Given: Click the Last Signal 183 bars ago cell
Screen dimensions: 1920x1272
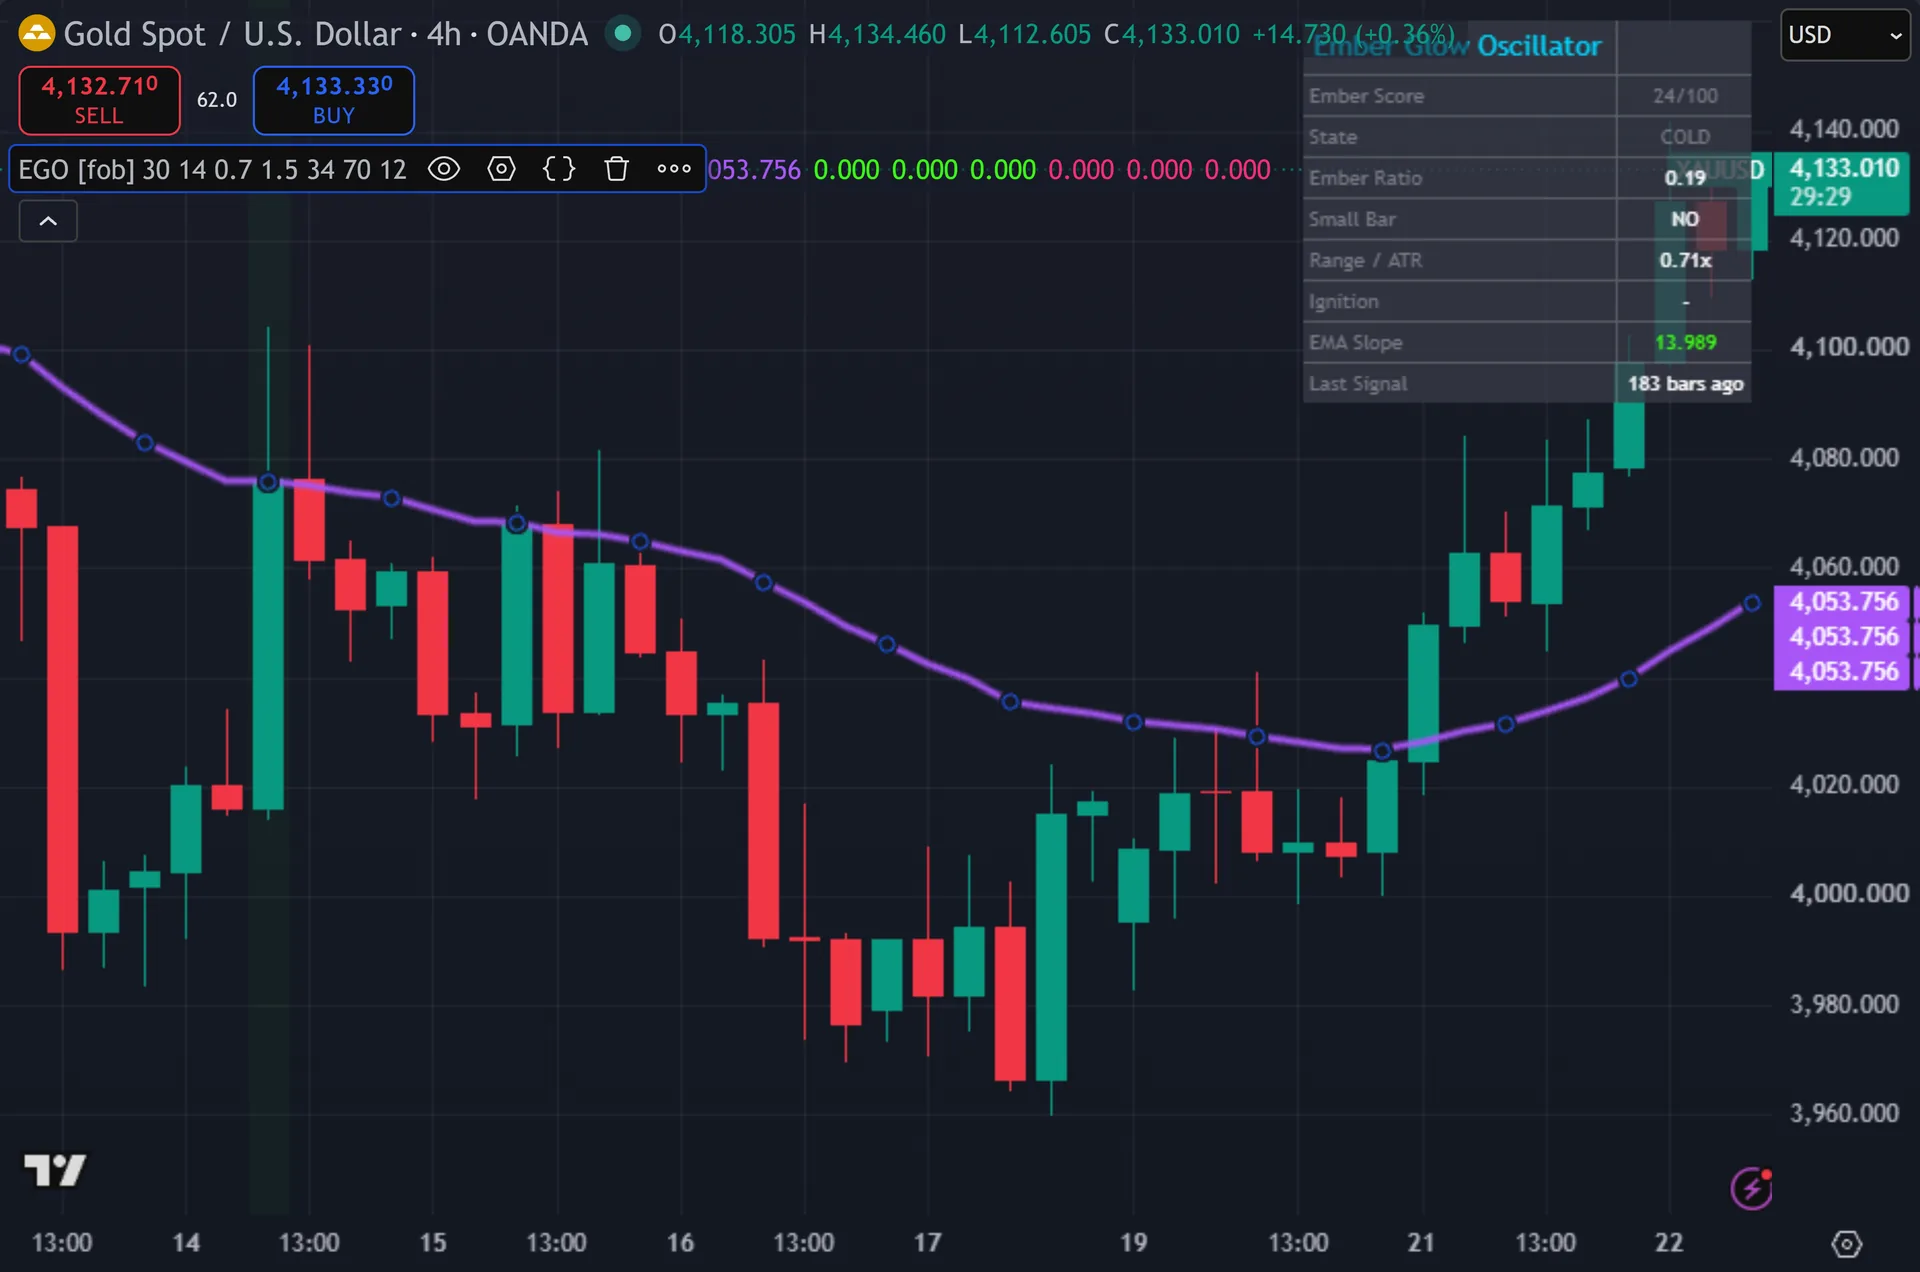Looking at the screenshot, I should 1685,384.
